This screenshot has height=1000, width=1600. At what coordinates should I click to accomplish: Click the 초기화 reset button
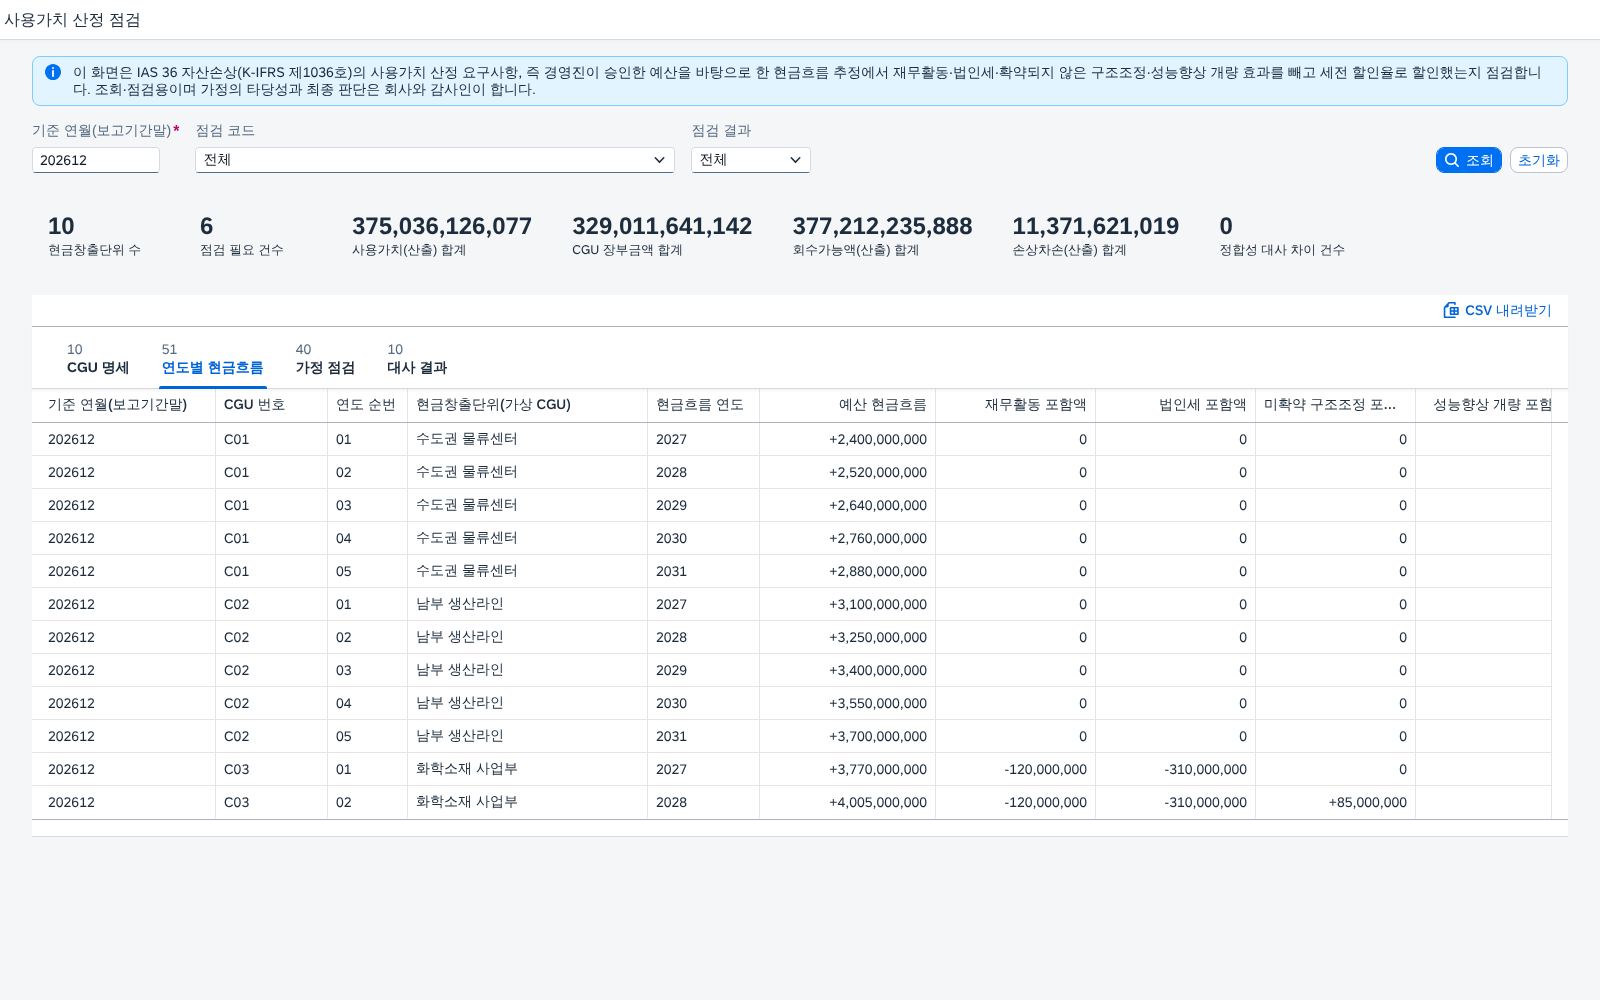[x=1538, y=160]
